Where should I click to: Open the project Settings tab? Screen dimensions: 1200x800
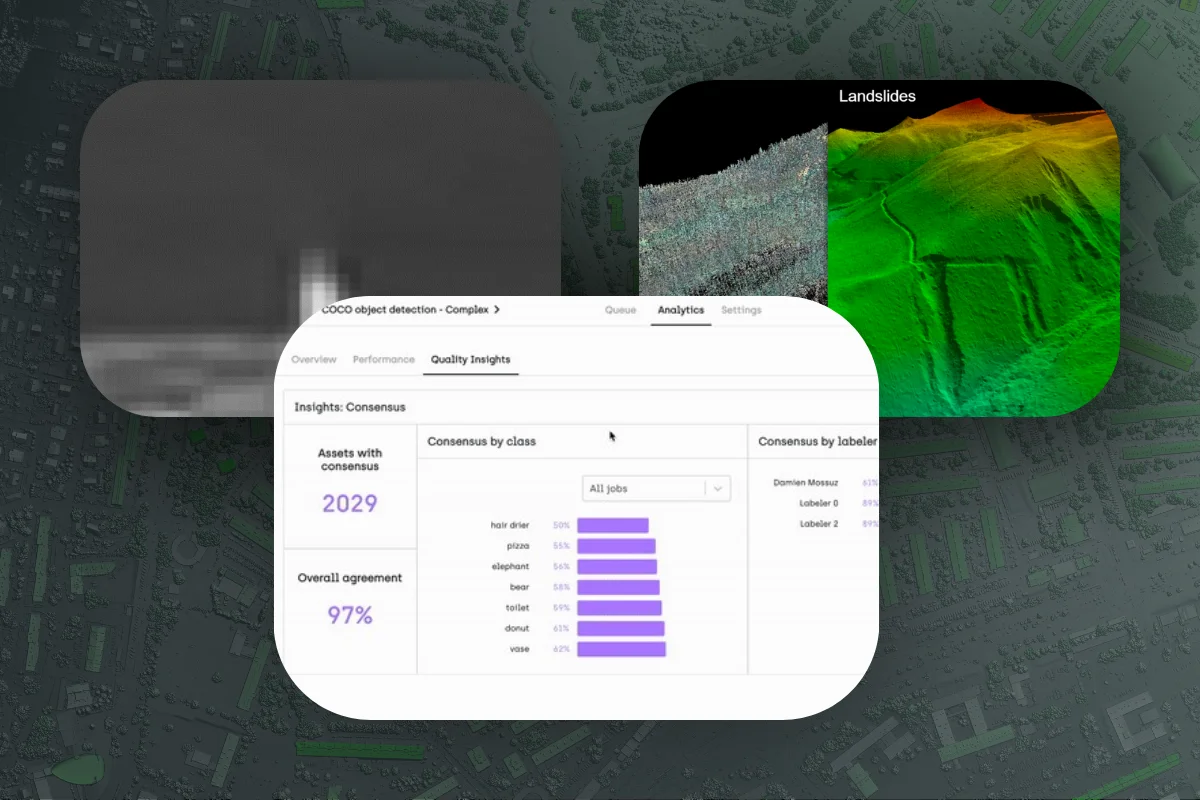pos(741,310)
